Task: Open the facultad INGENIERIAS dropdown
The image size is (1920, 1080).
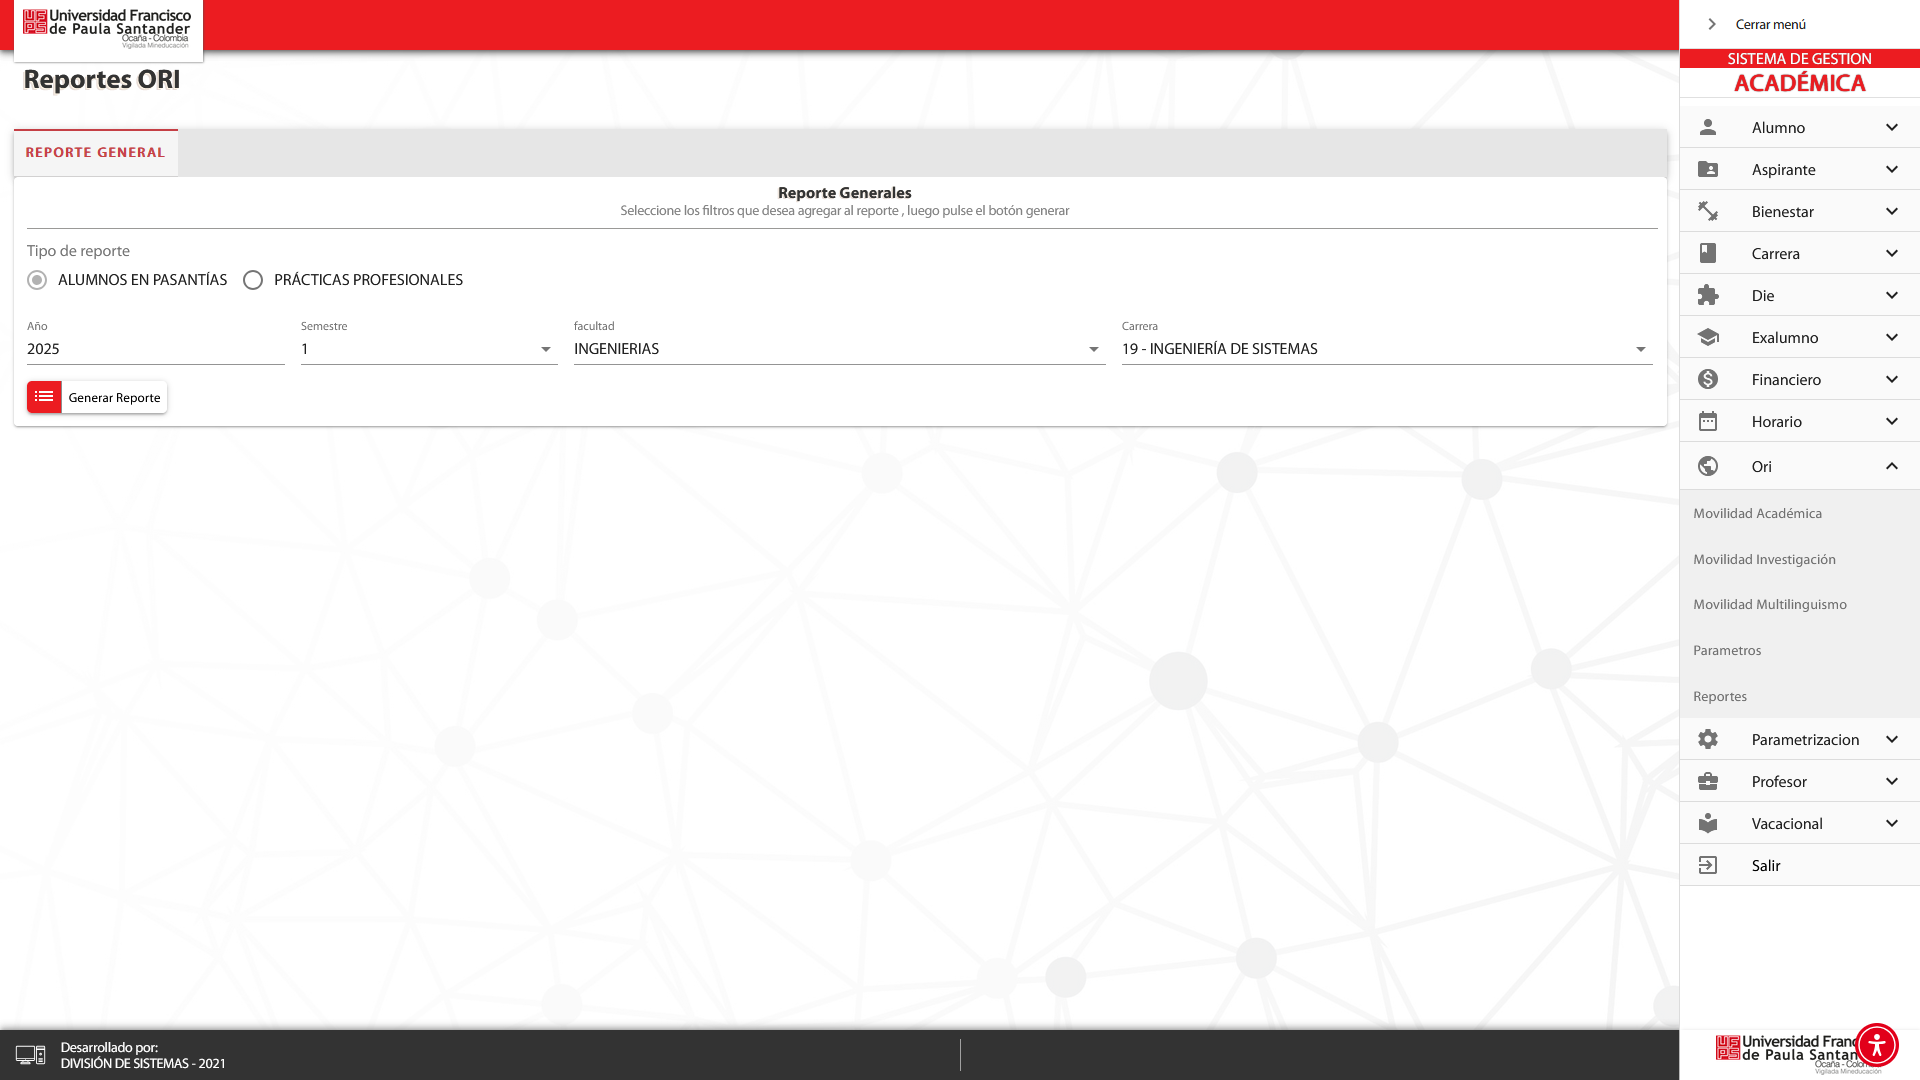Action: point(839,349)
